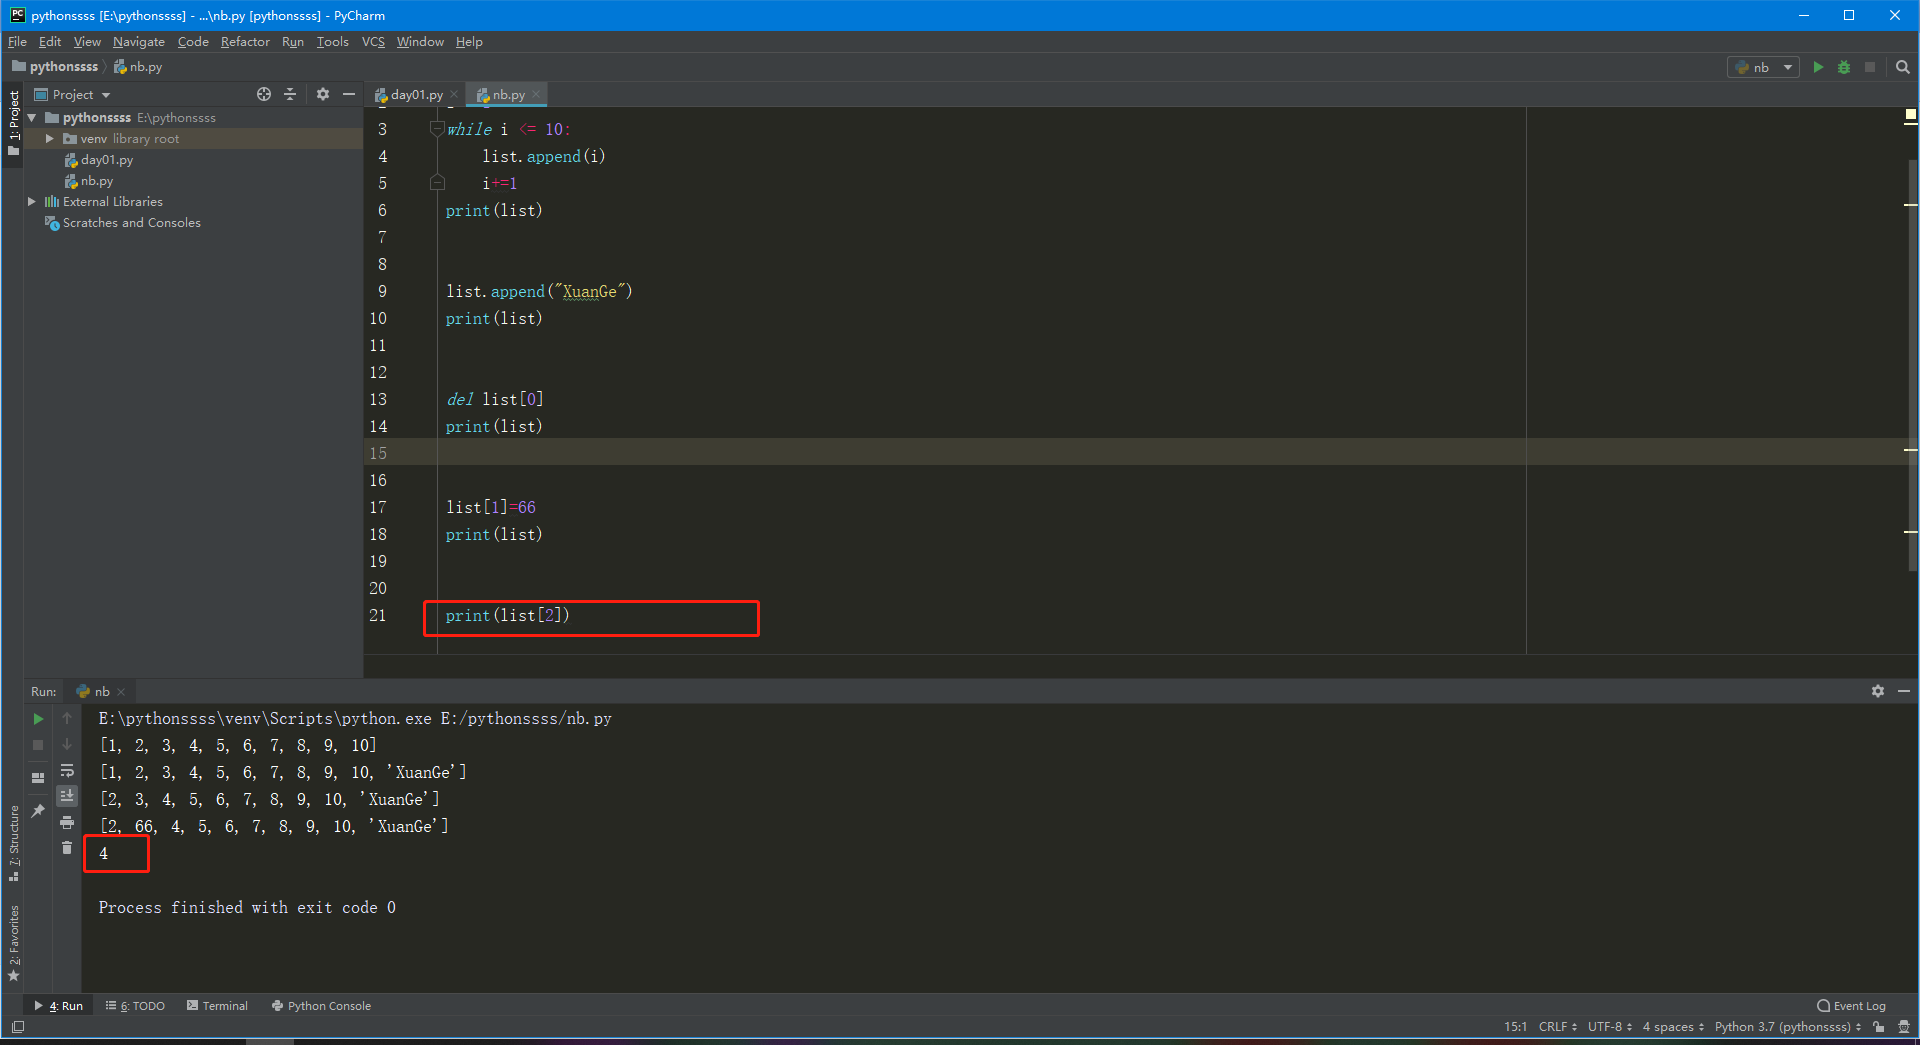Open the print console output icon
The width and height of the screenshot is (1920, 1045).
coord(67,822)
